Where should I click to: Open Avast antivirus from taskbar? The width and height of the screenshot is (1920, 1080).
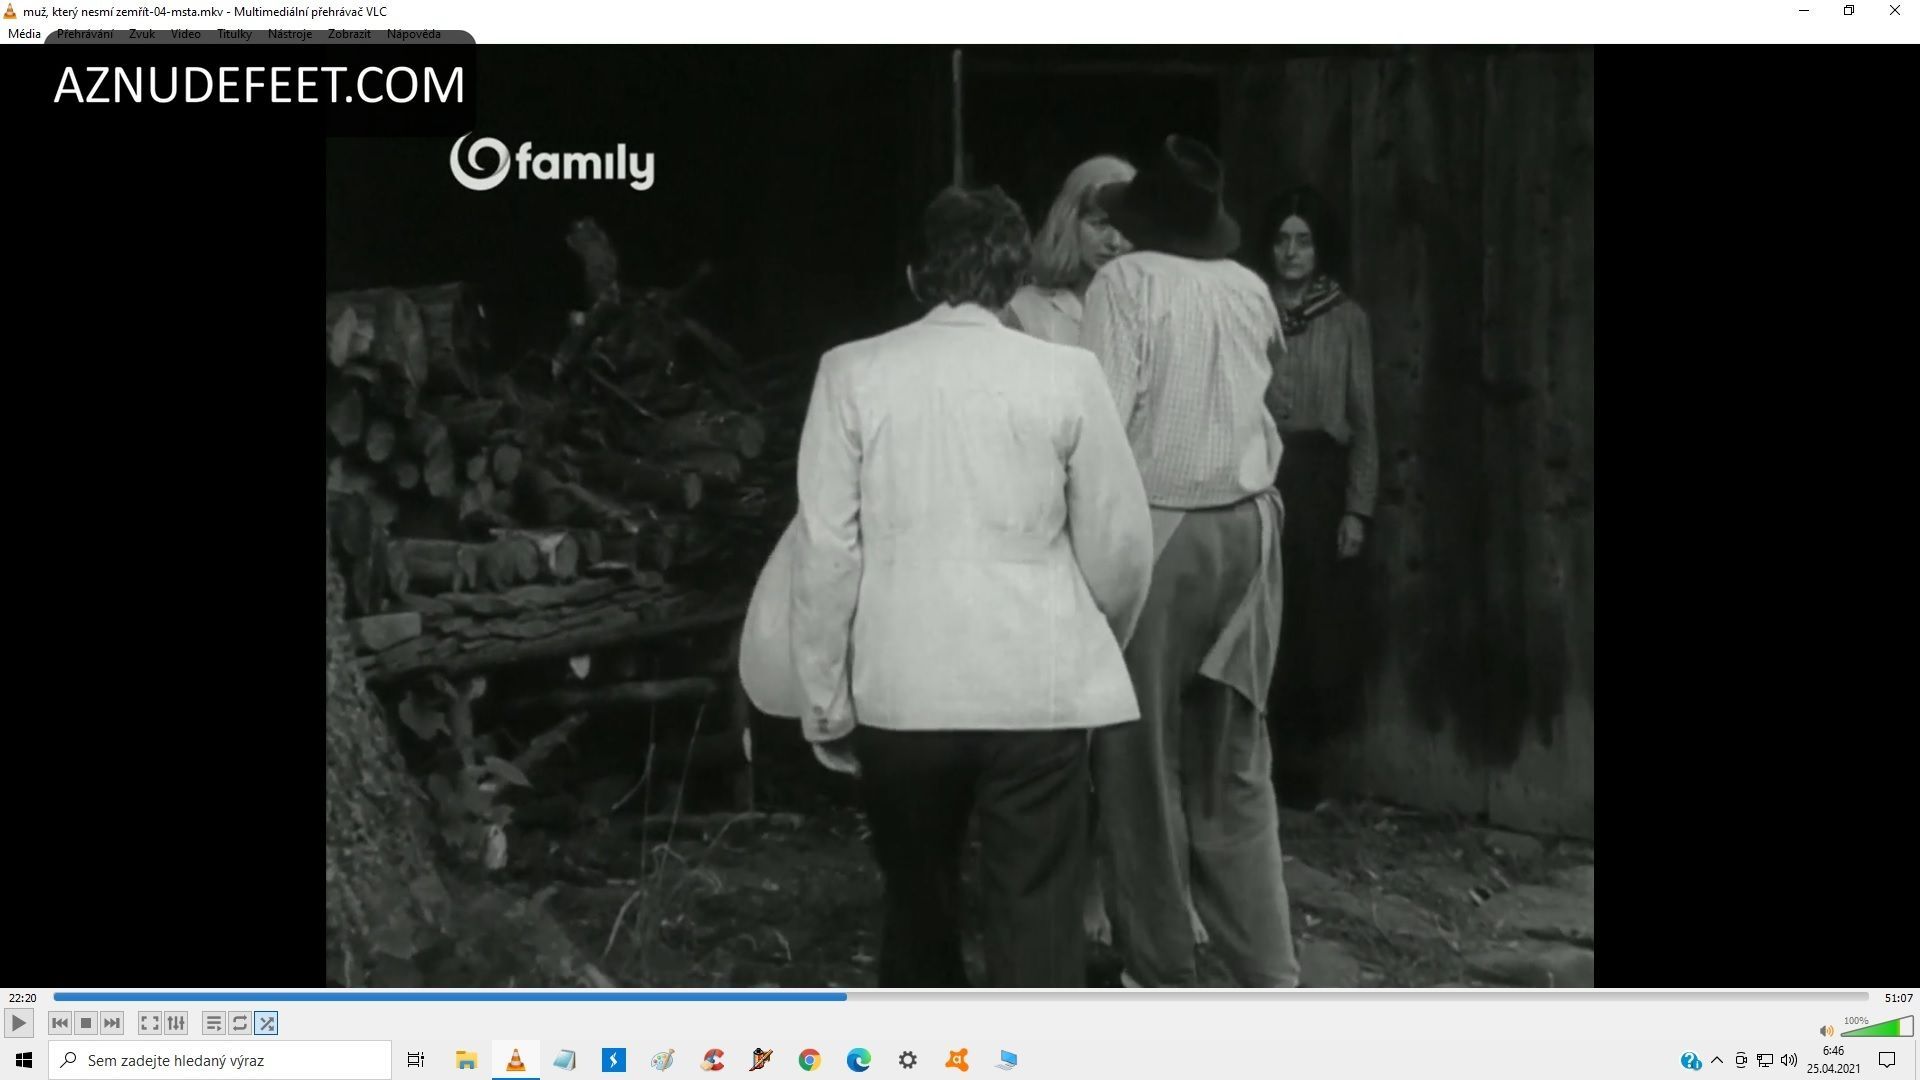click(957, 1060)
